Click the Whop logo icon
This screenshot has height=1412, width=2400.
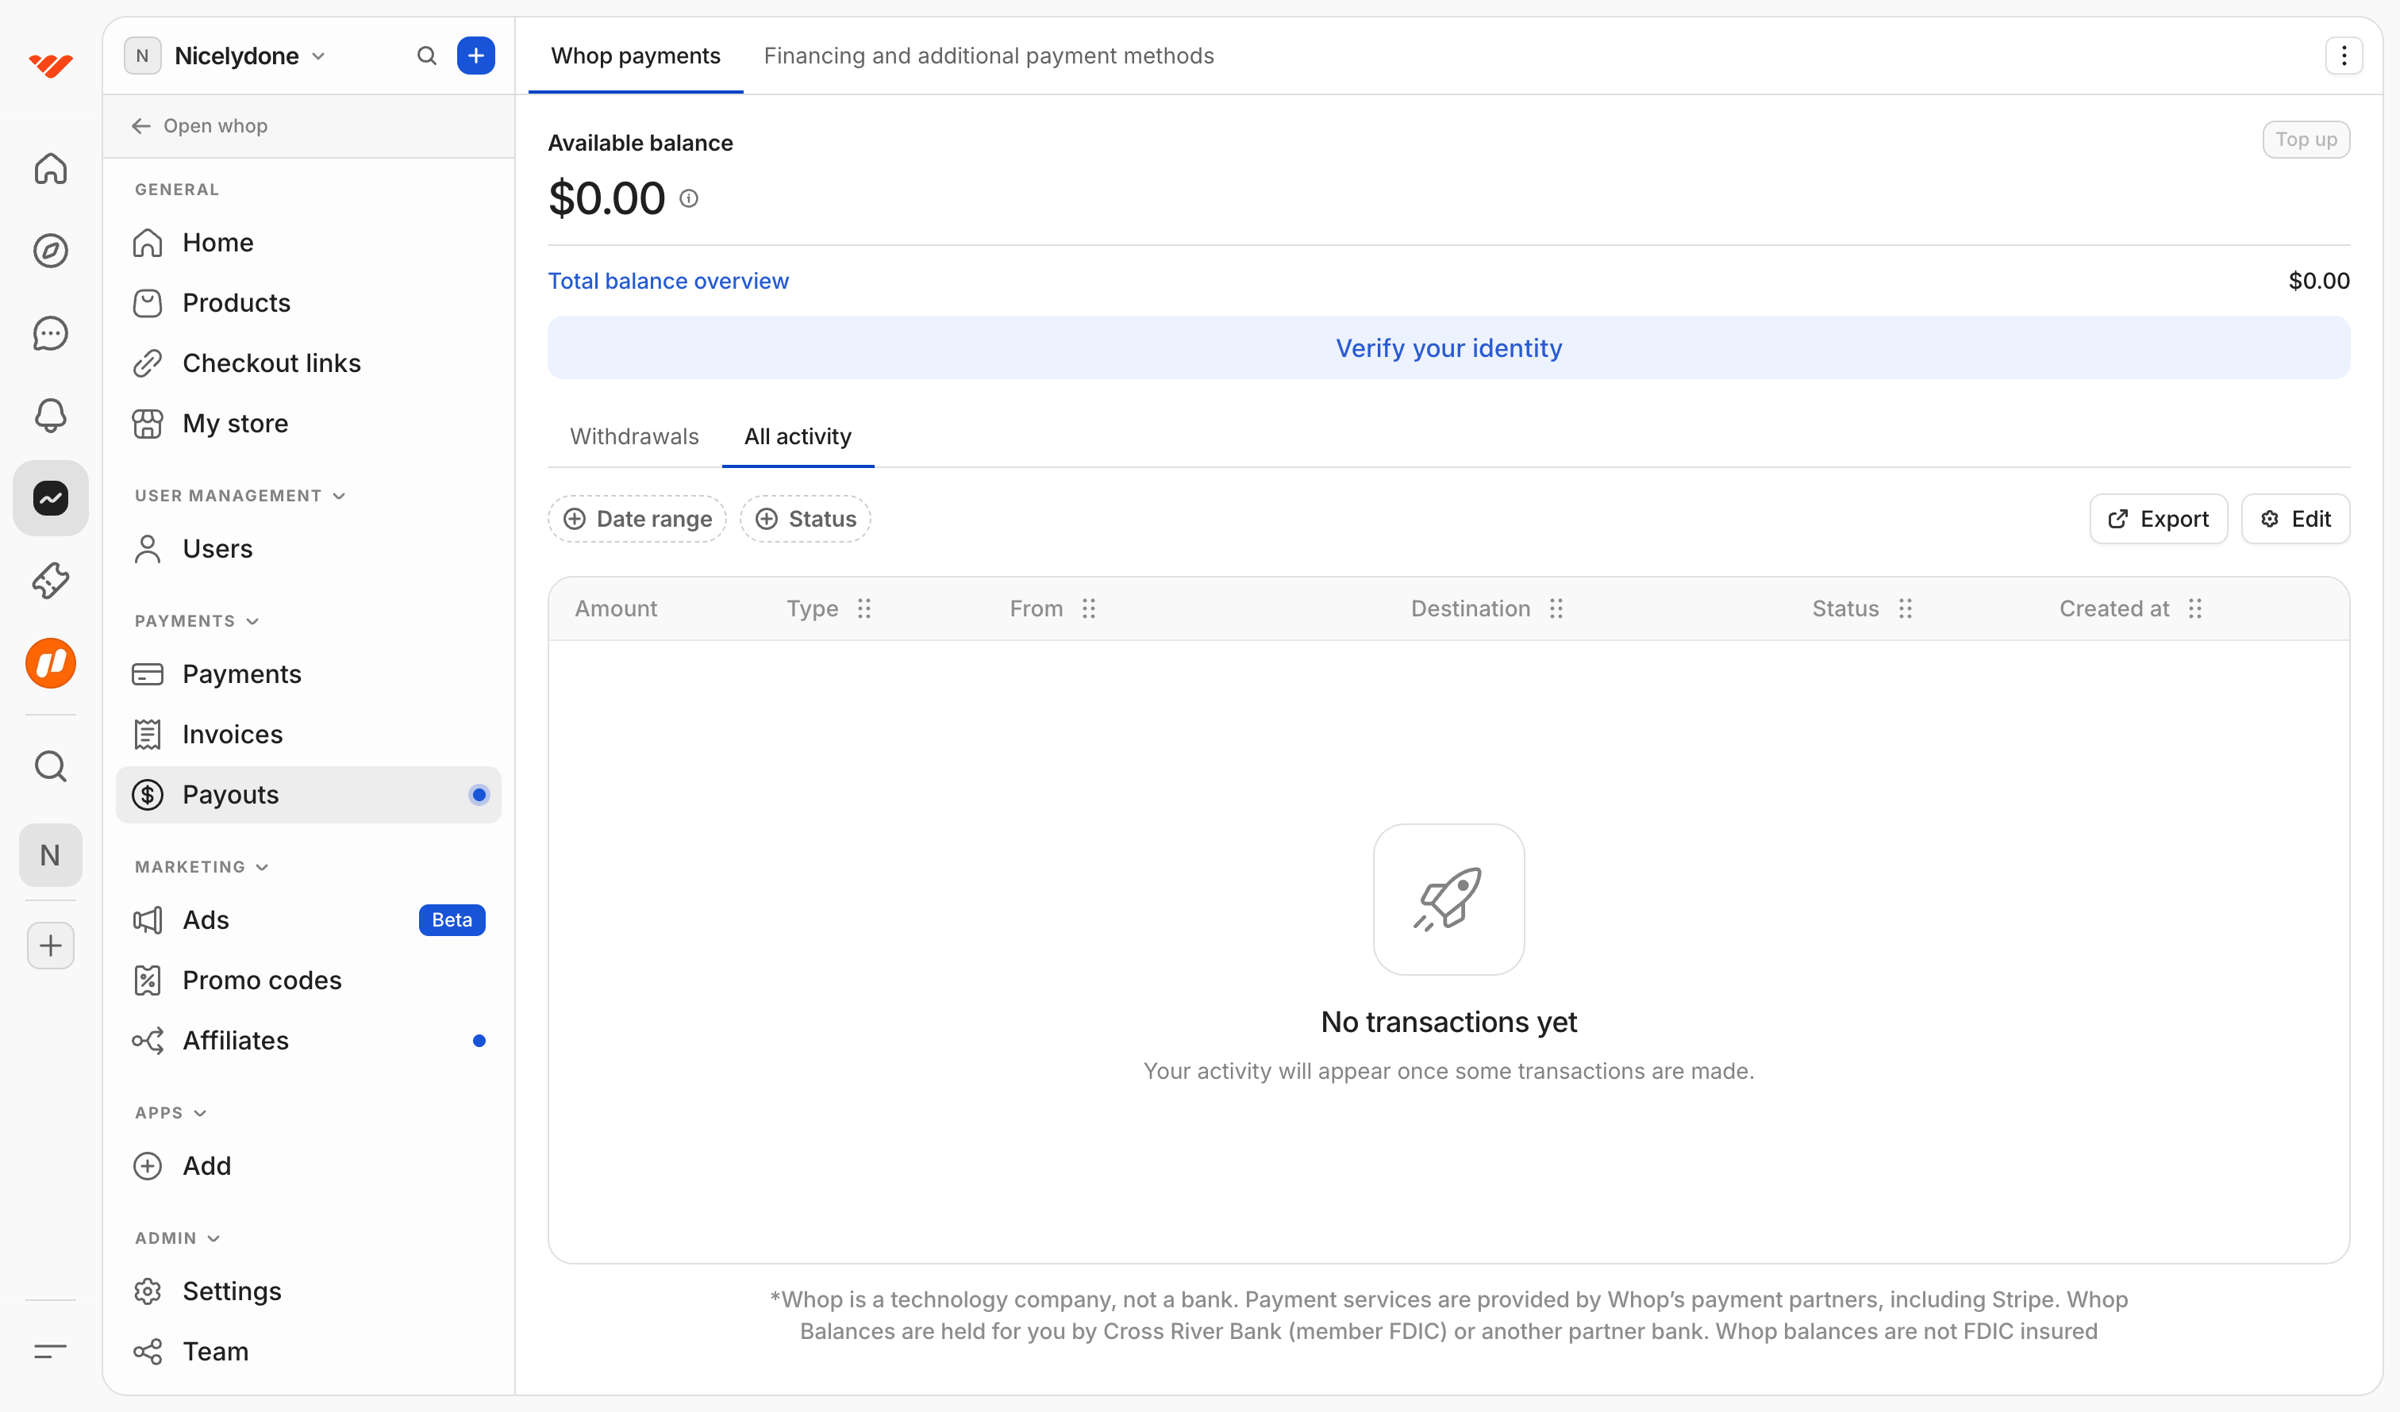point(50,65)
